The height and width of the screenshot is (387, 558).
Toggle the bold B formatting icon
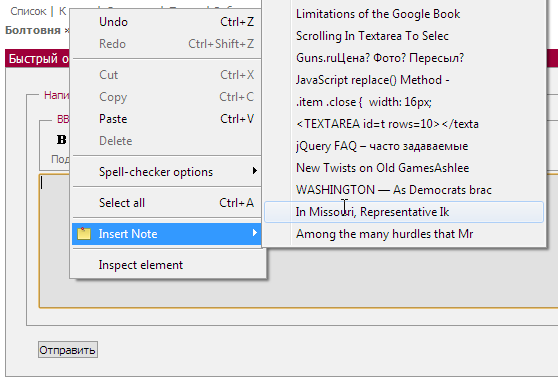(62, 140)
